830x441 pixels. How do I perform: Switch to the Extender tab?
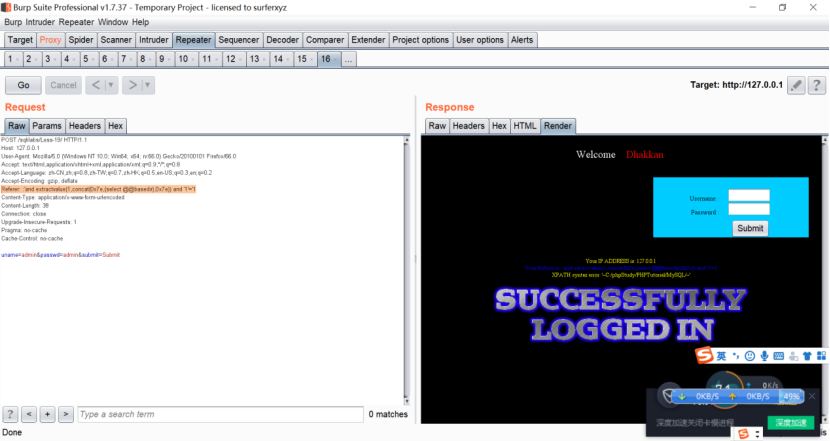[368, 40]
